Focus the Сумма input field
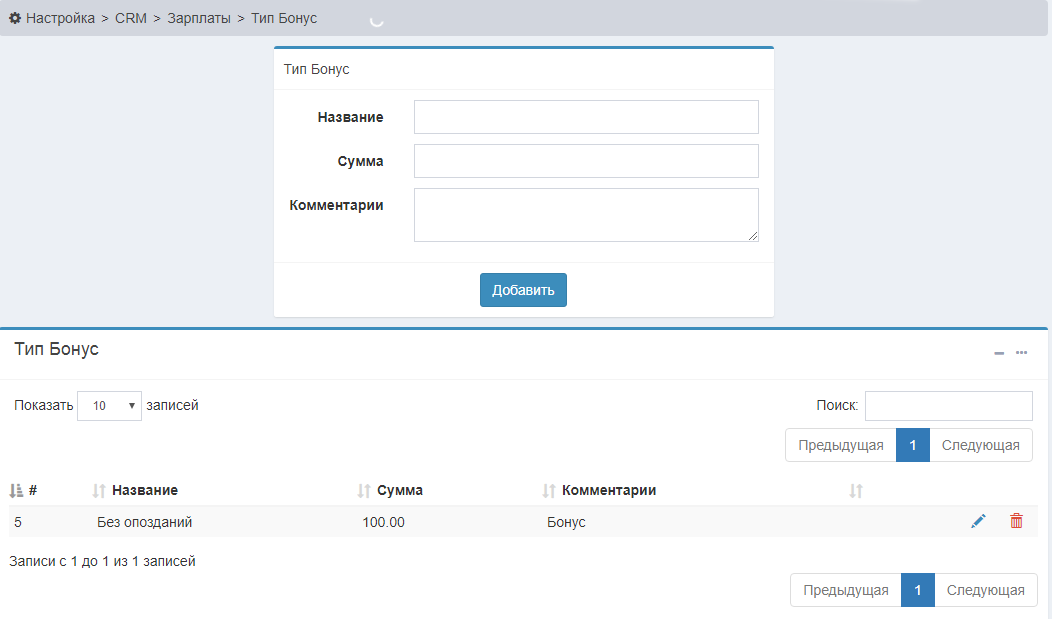 click(586, 161)
